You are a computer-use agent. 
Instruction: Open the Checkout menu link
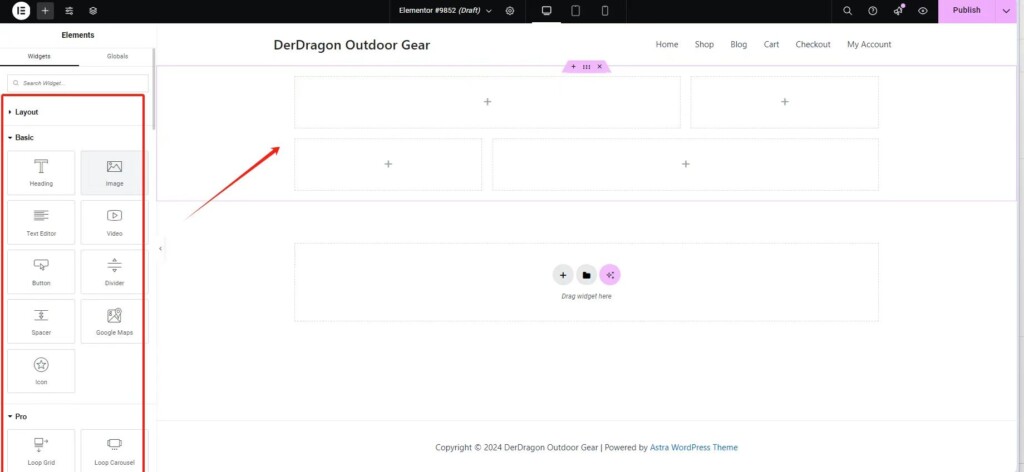813,44
